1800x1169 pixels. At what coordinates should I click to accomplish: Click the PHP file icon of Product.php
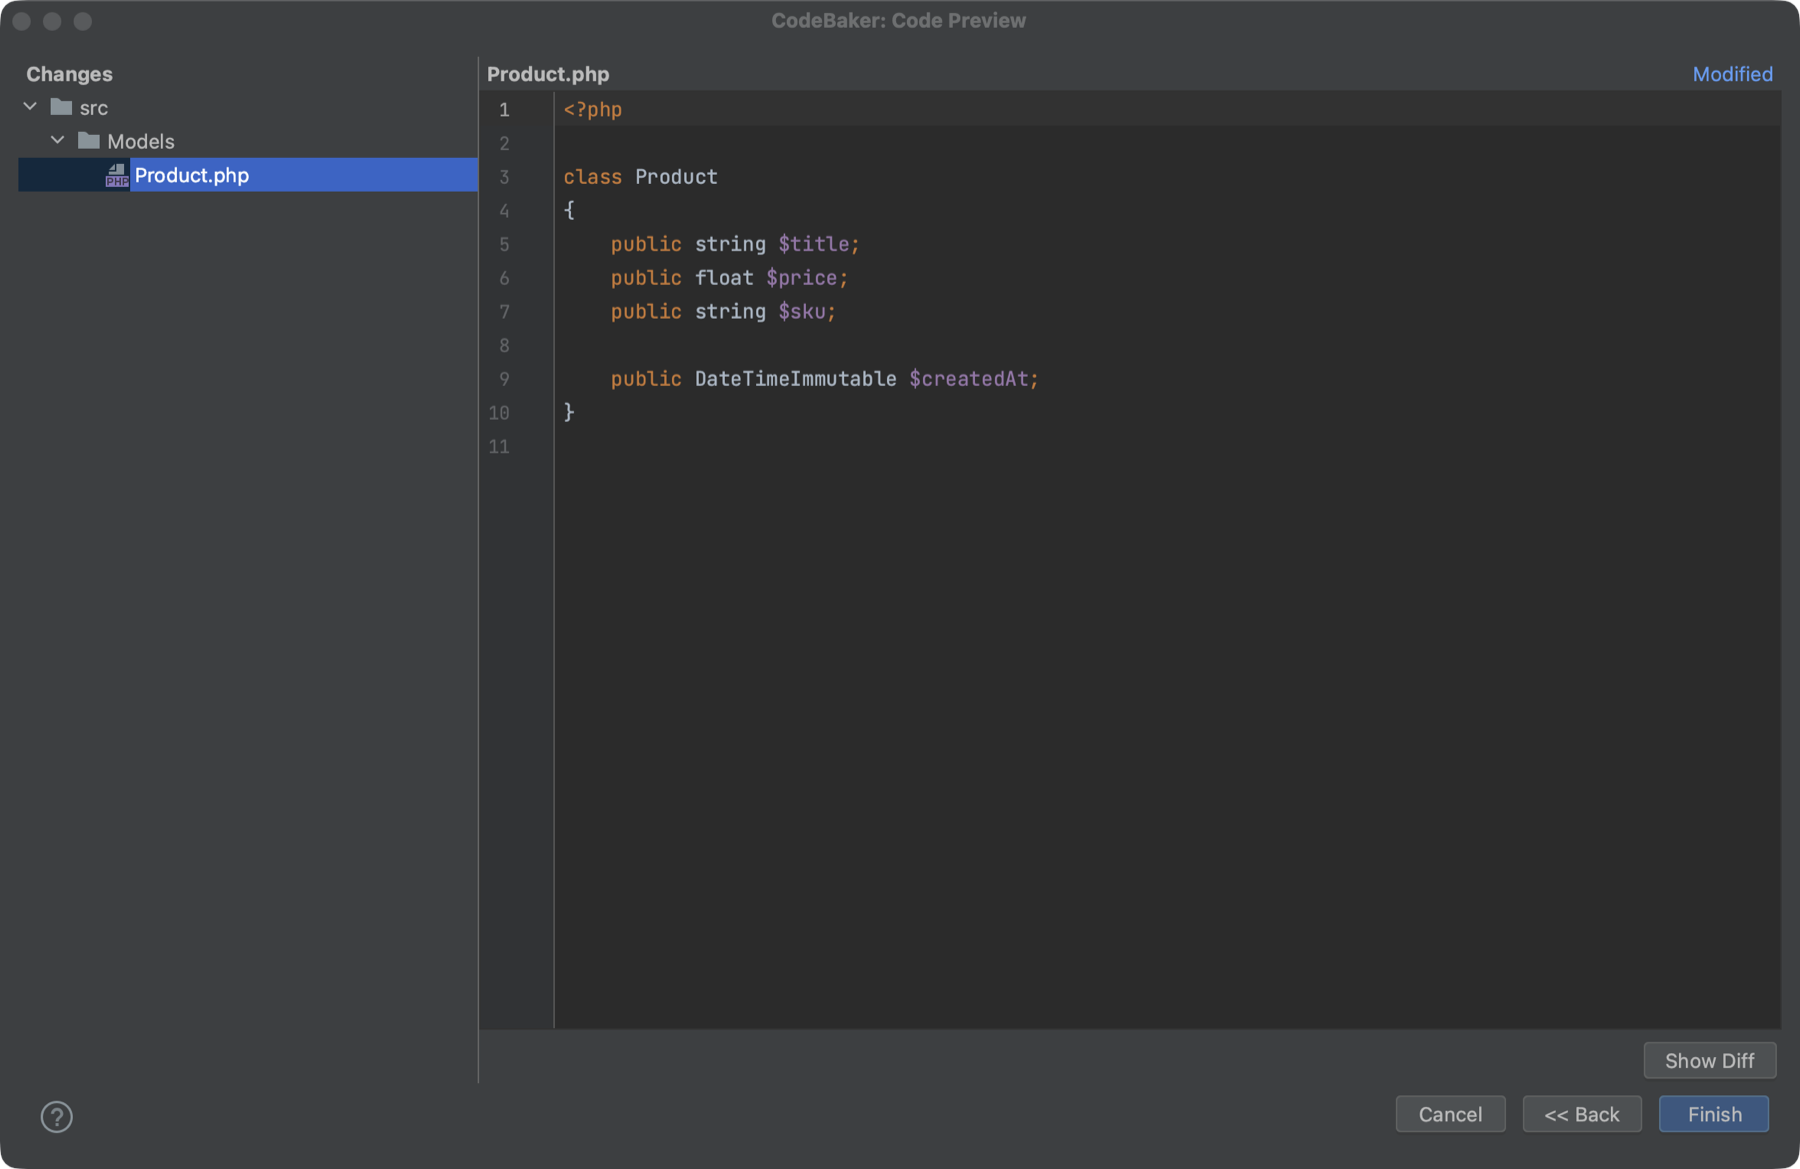117,175
